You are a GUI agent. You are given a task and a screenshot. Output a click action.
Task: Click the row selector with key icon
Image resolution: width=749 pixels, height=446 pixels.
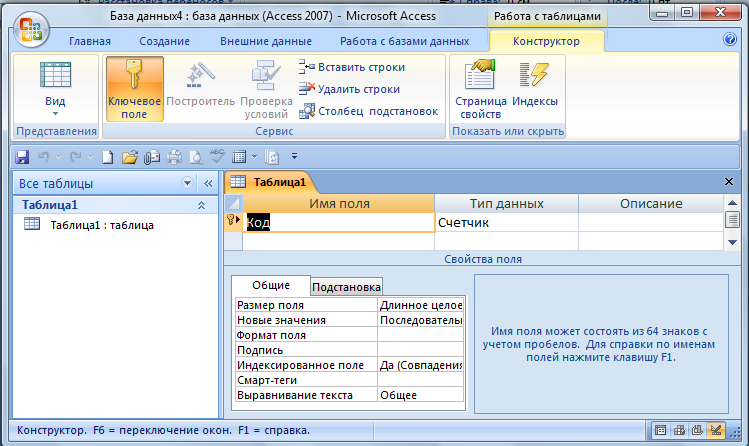click(x=233, y=223)
